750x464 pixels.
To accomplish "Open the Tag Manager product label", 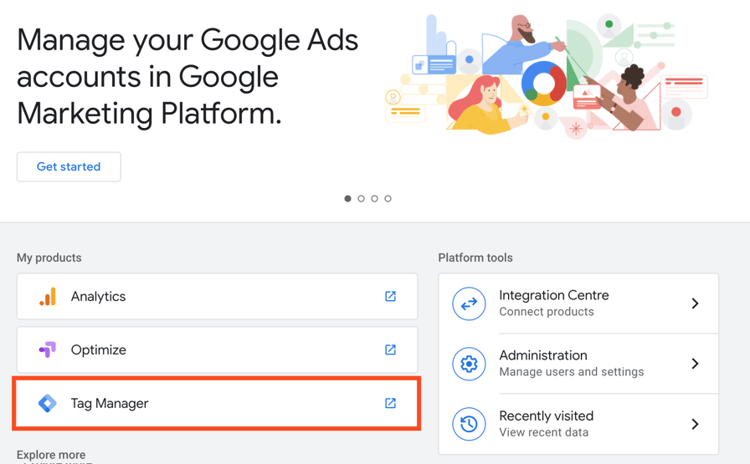I will 110,403.
